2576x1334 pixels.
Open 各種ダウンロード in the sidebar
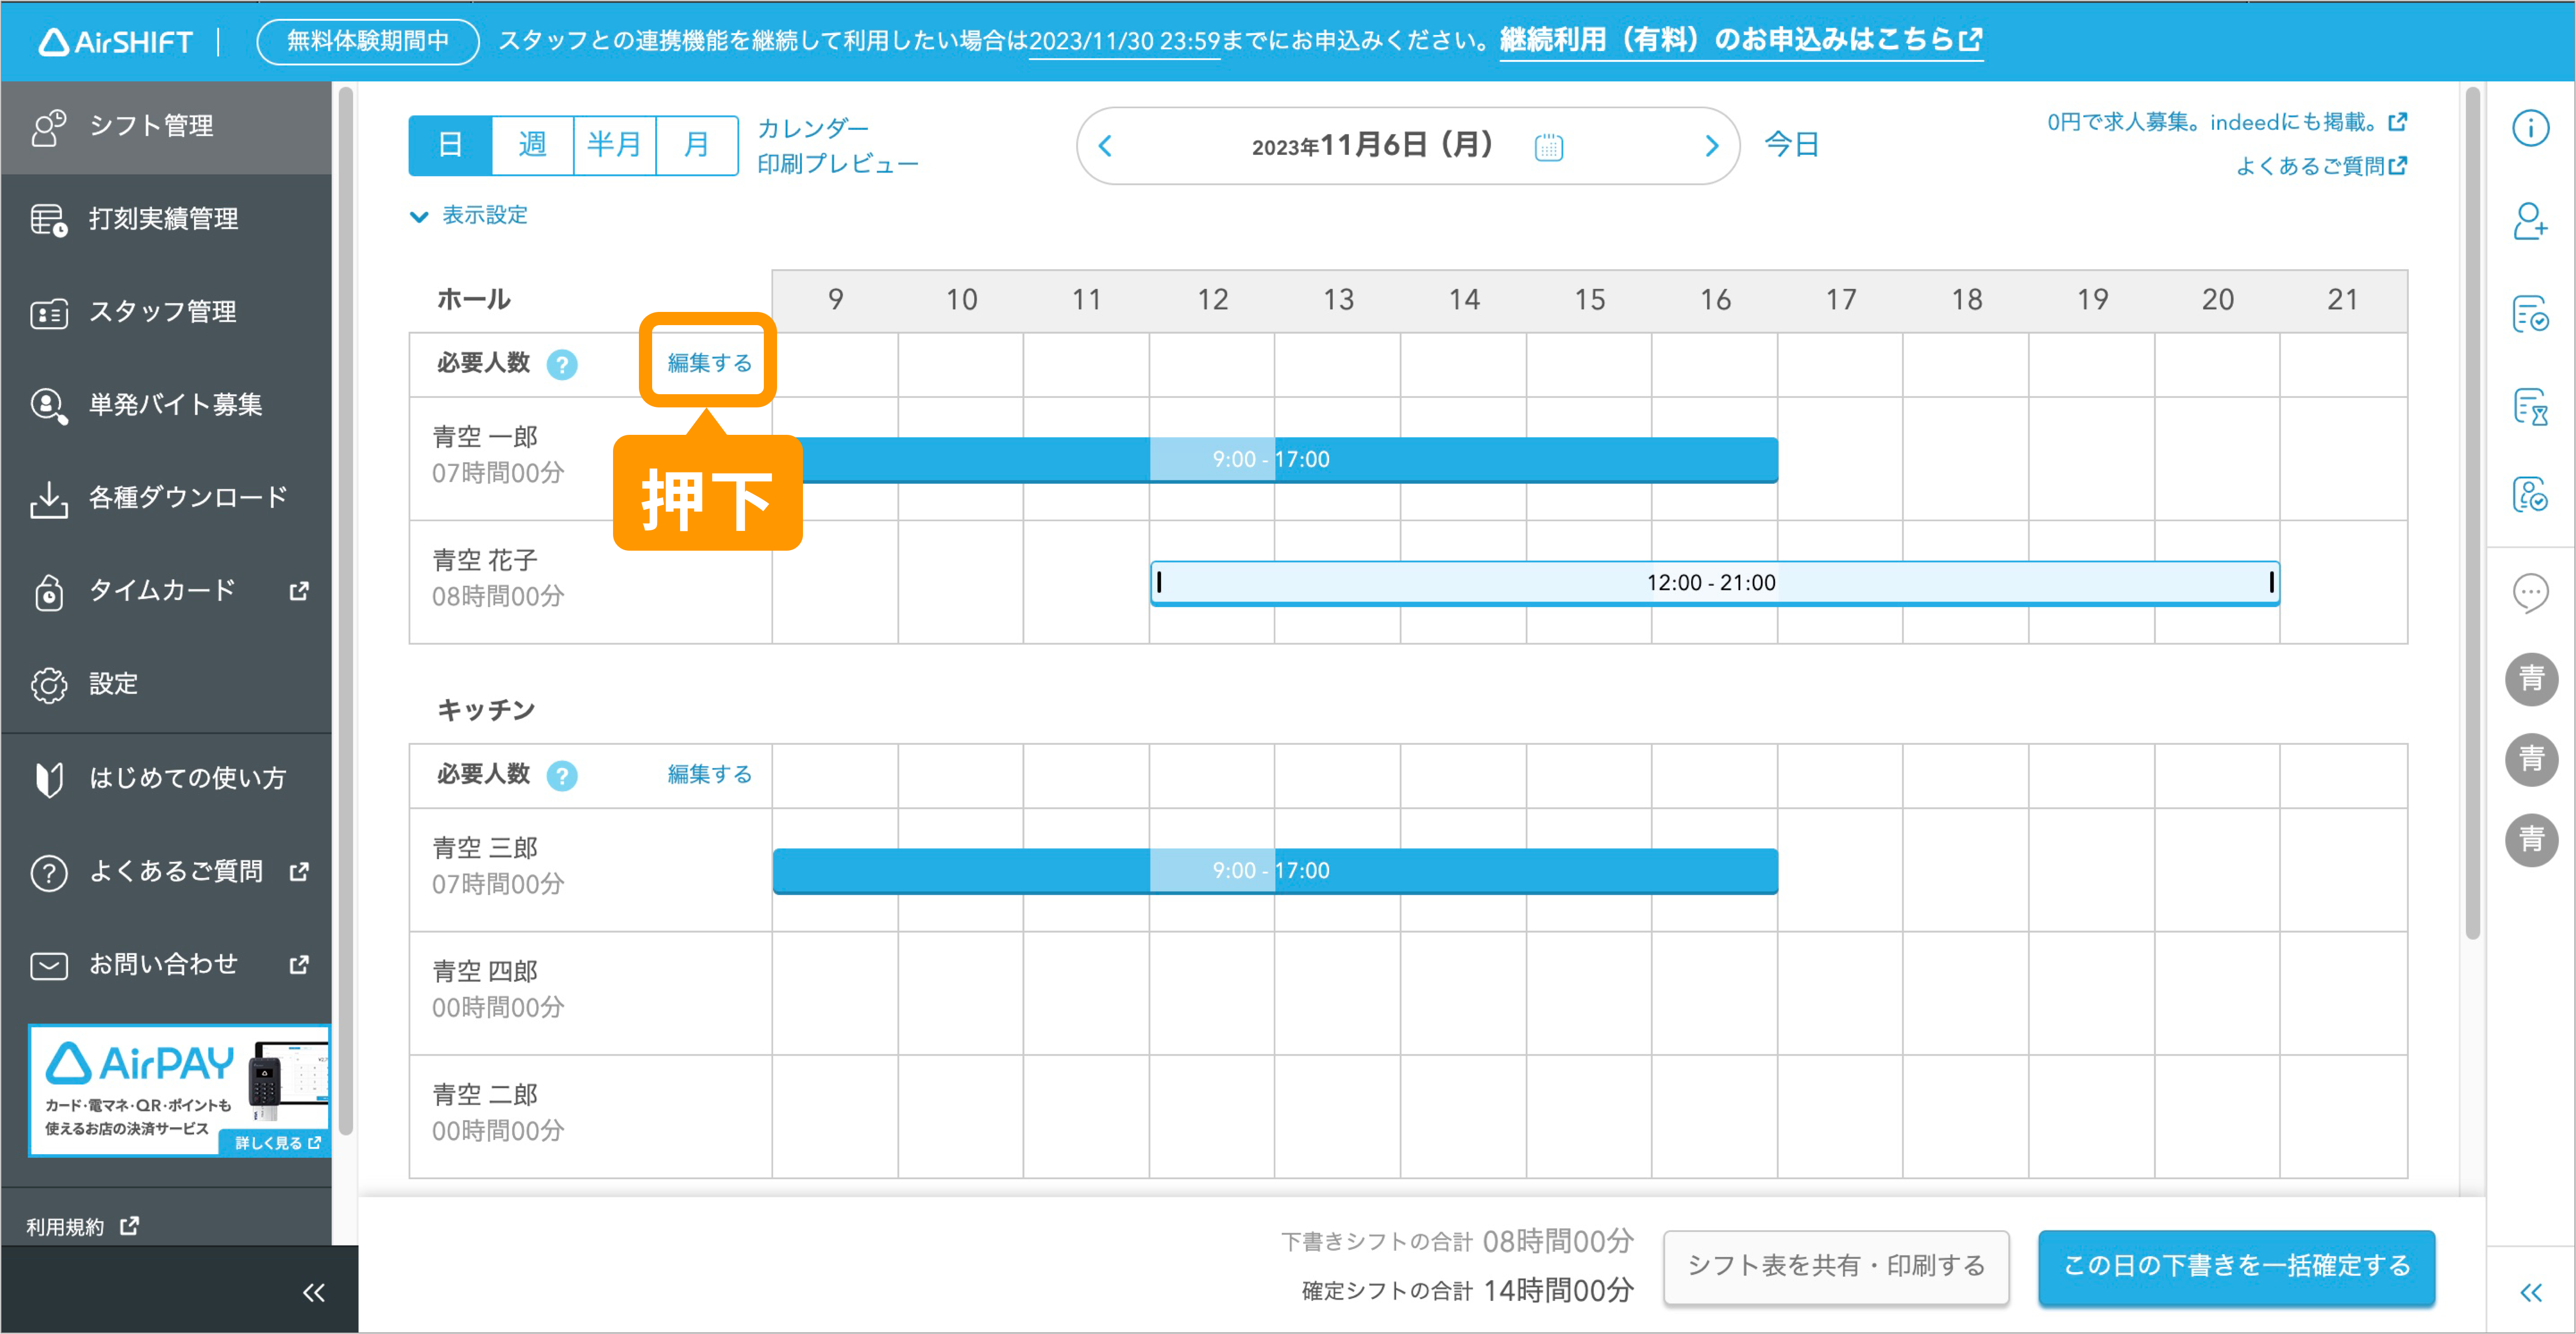[166, 498]
